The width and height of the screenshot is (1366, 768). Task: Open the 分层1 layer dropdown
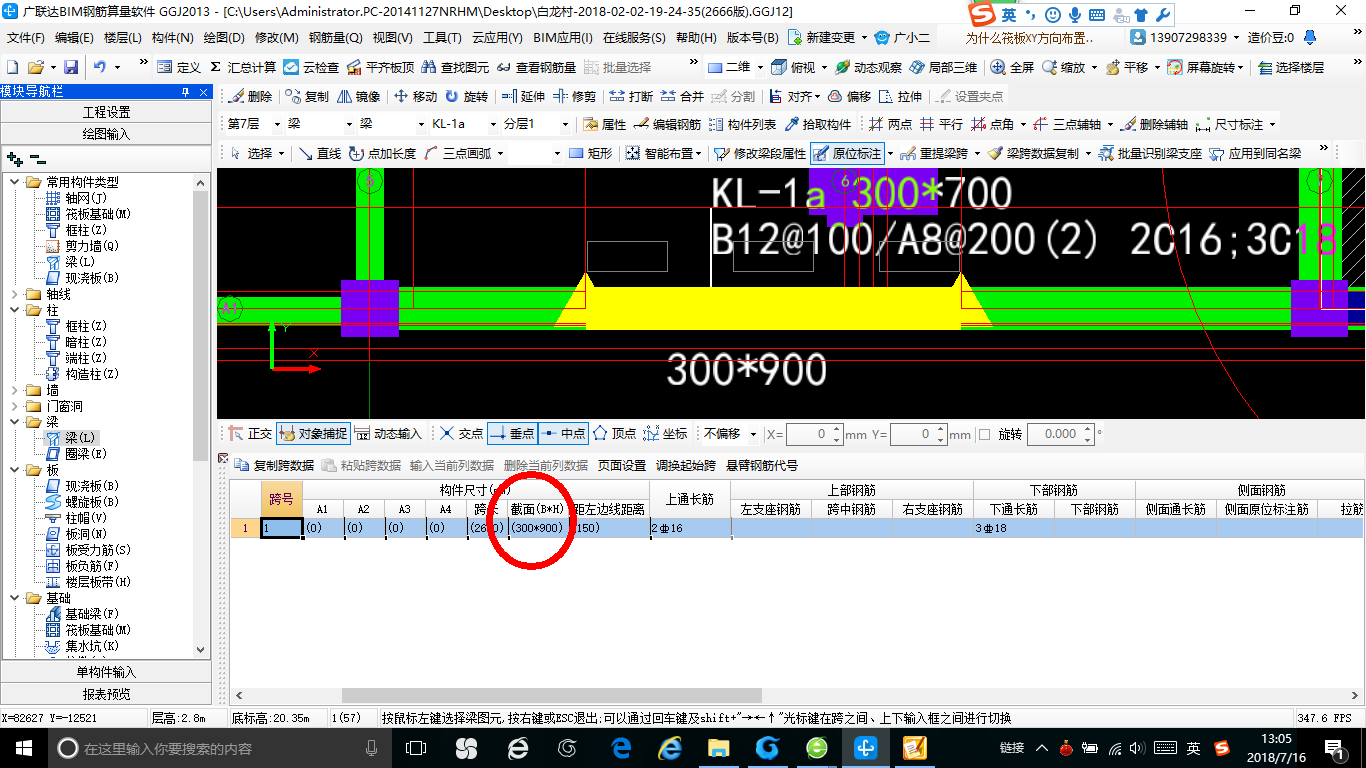tap(565, 125)
